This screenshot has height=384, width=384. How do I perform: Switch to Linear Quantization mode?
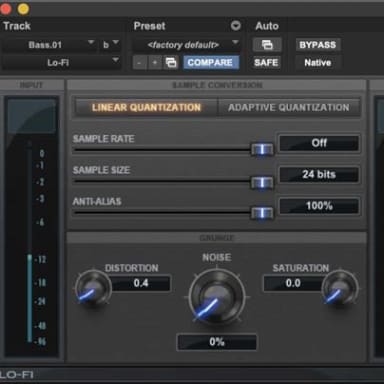pos(146,107)
